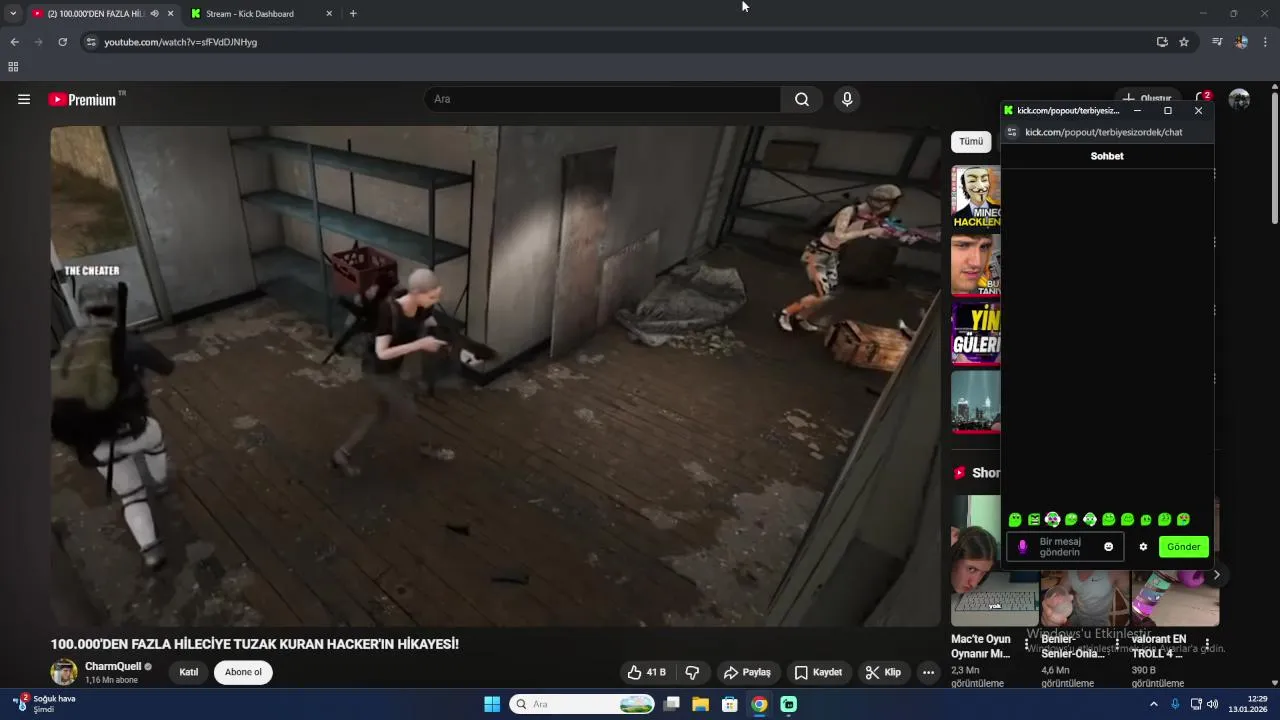Subscribe with Abone ol button
This screenshot has height=720, width=1280.
tap(243, 672)
